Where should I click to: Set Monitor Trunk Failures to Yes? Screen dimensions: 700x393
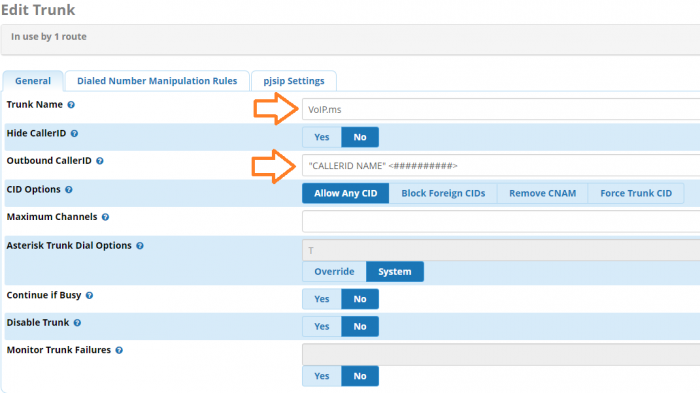point(322,376)
